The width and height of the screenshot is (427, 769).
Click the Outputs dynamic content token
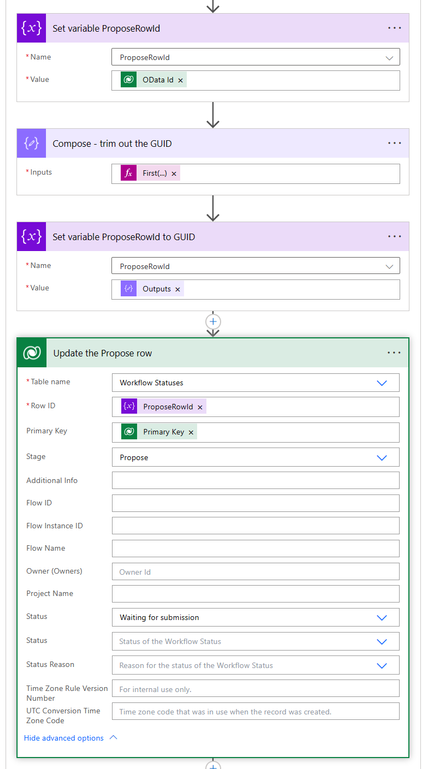coord(152,289)
